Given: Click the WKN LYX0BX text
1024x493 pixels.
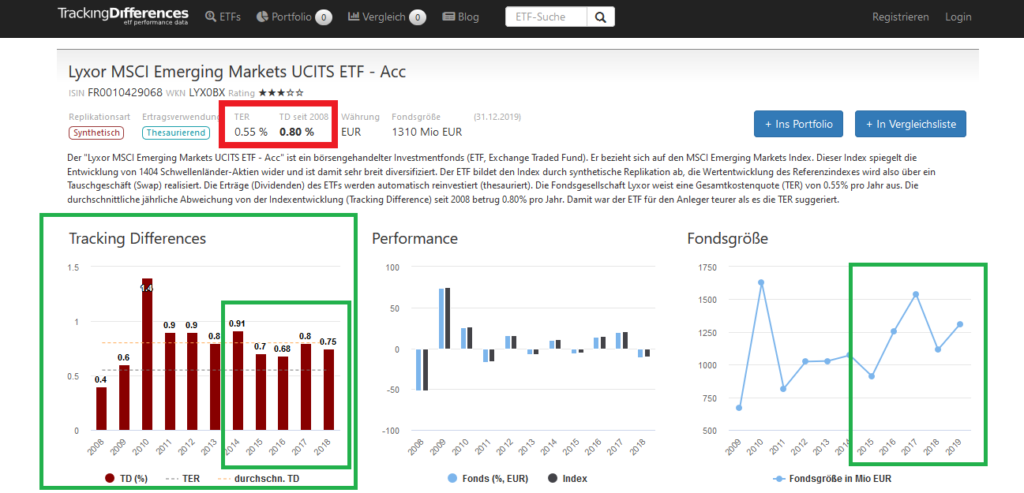Looking at the screenshot, I should (195, 93).
